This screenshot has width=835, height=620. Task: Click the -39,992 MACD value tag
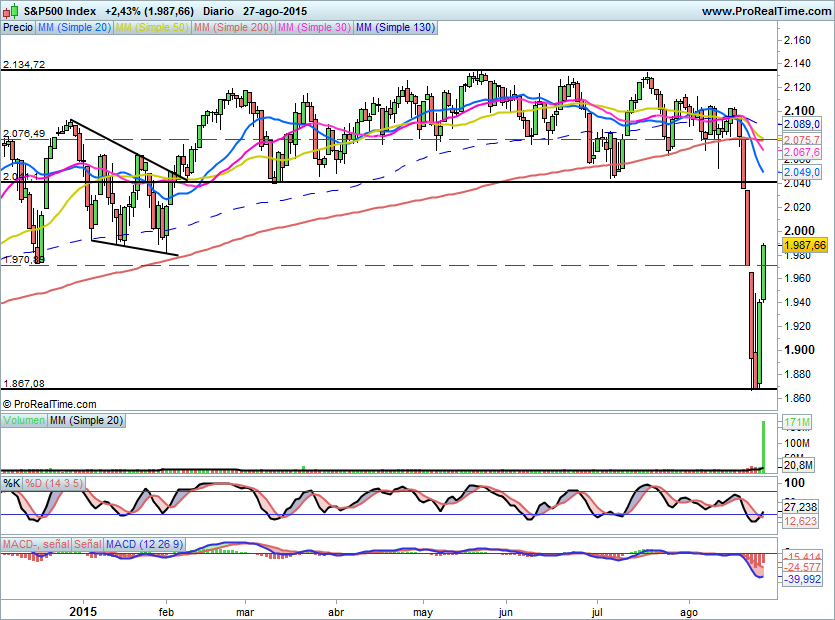pyautogui.click(x=802, y=579)
